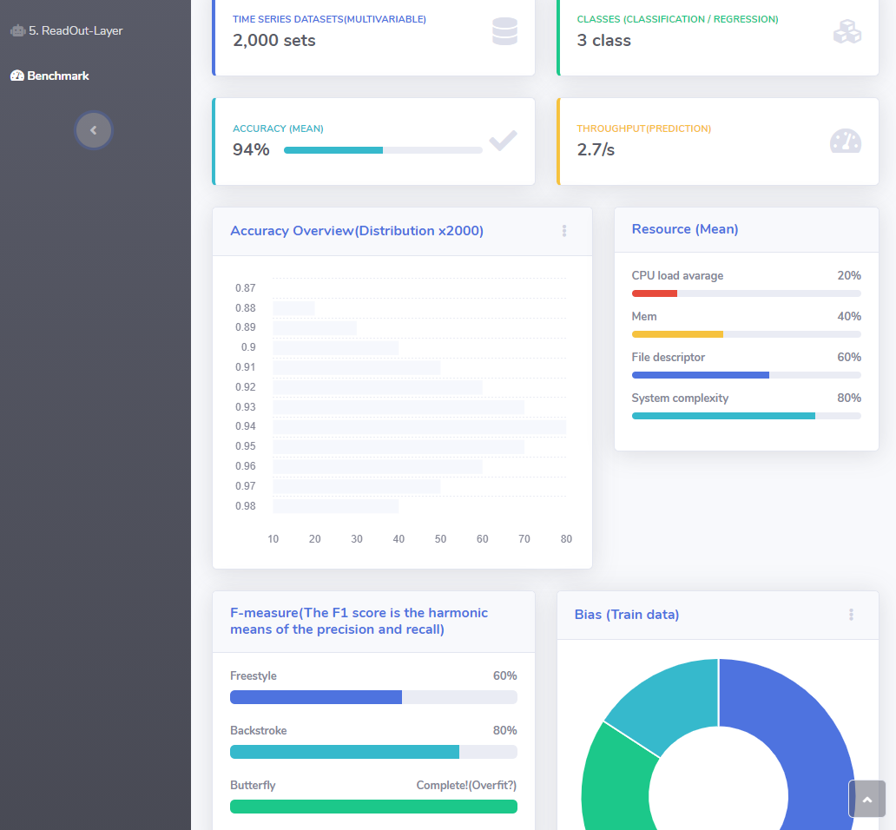Collapse the sidebar with the chevron button

point(94,130)
